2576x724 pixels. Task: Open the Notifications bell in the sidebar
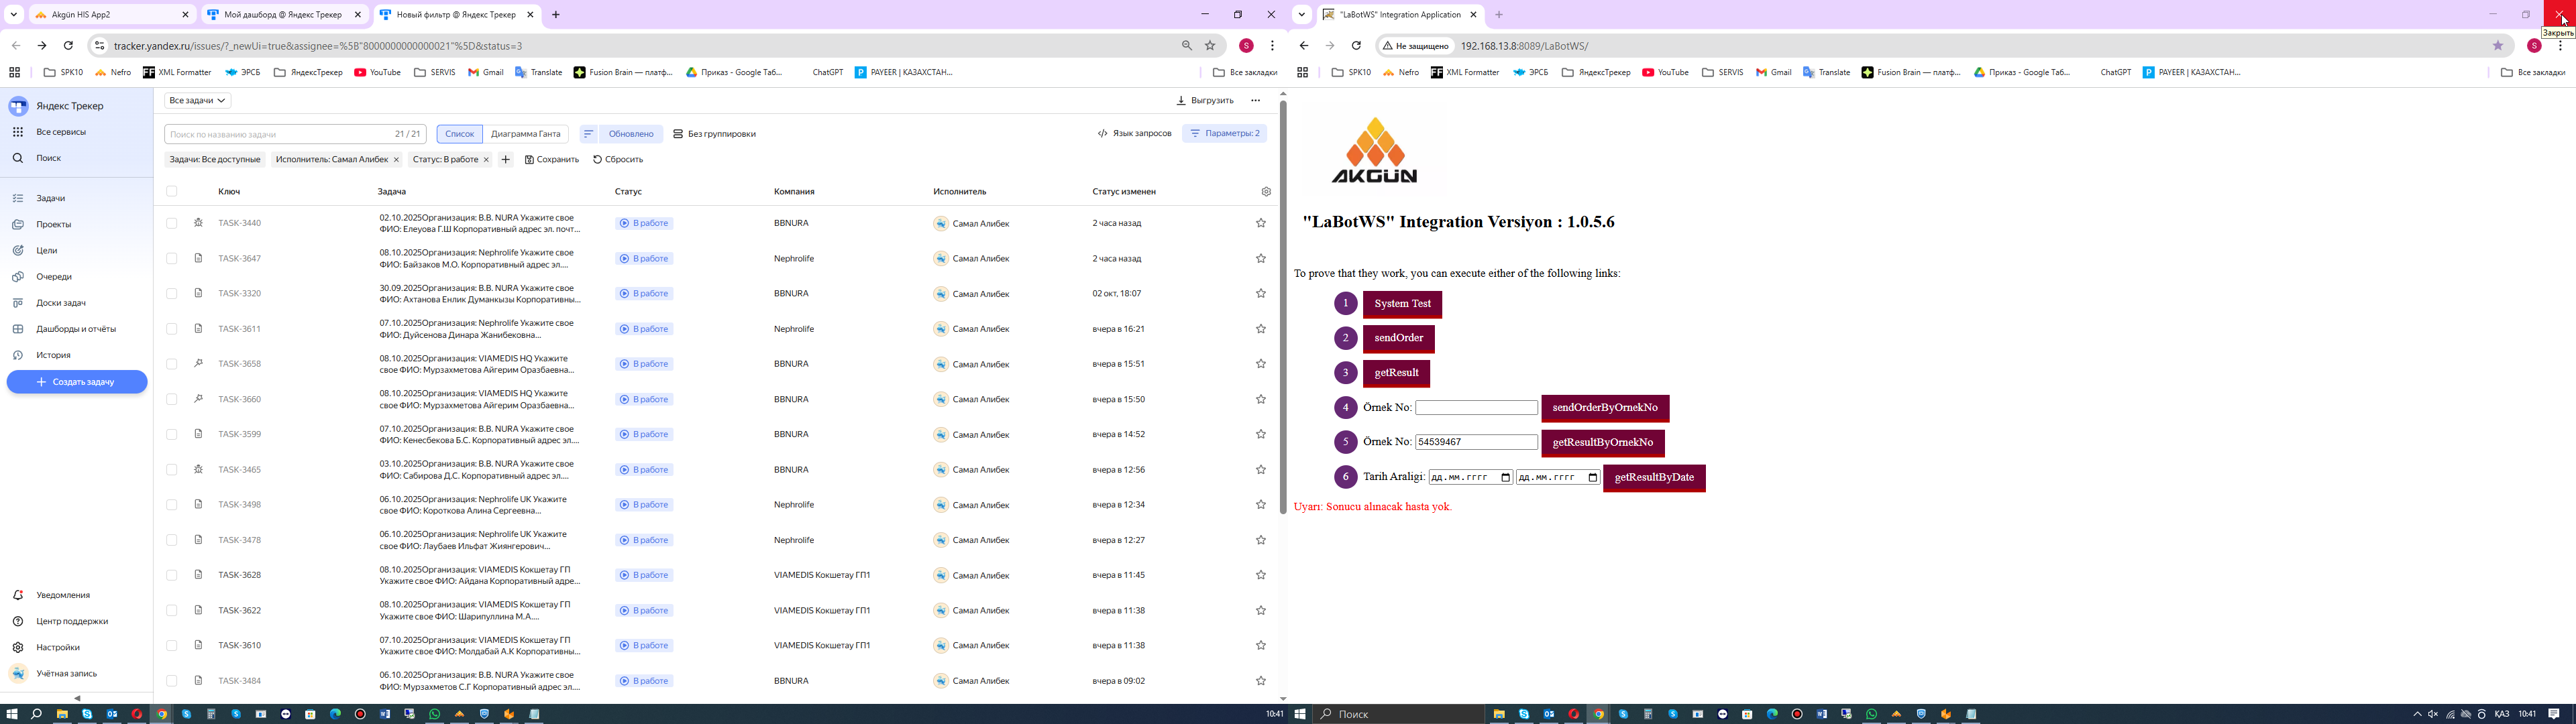[x=18, y=595]
